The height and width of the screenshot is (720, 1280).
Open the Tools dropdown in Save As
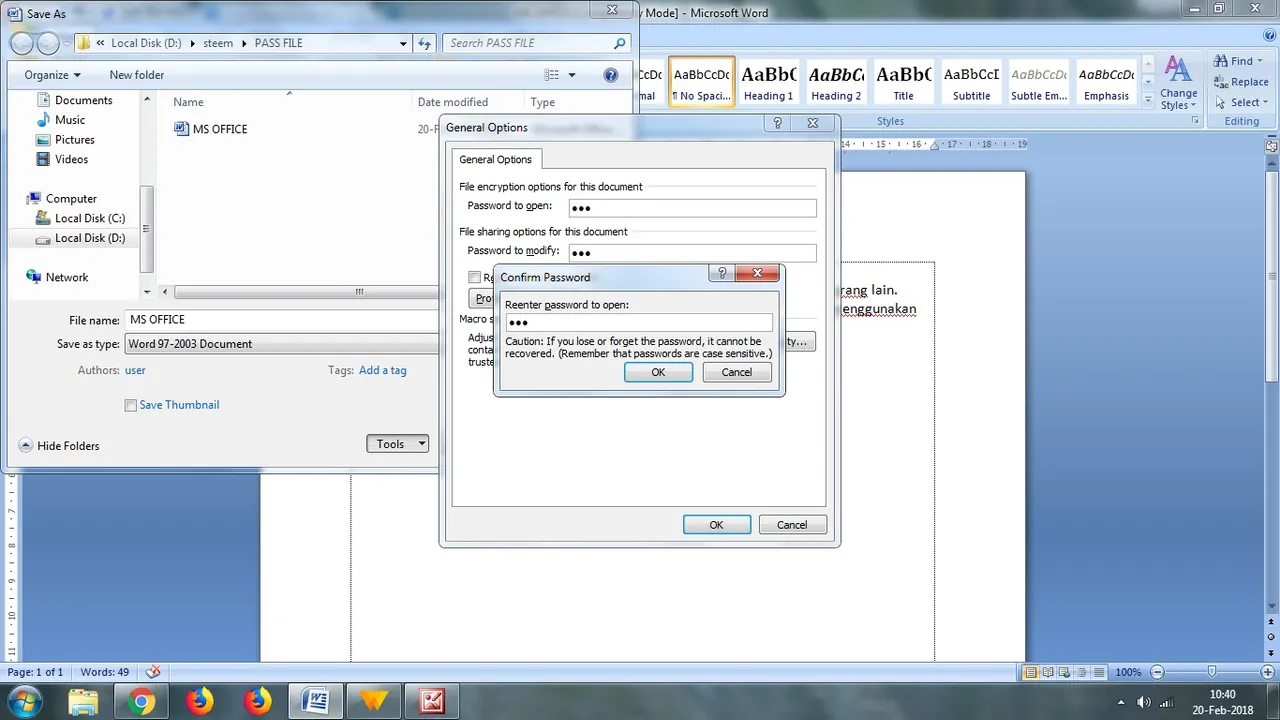[398, 444]
